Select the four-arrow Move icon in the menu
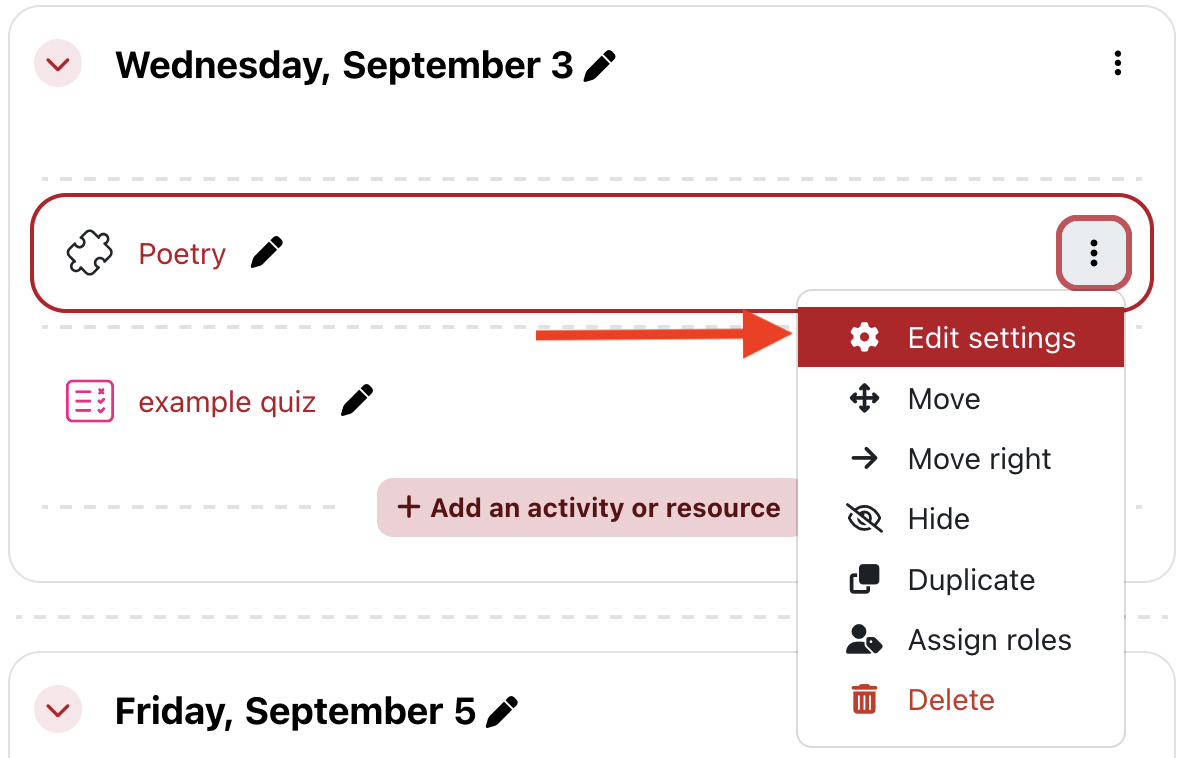The image size is (1184, 758). click(x=866, y=398)
